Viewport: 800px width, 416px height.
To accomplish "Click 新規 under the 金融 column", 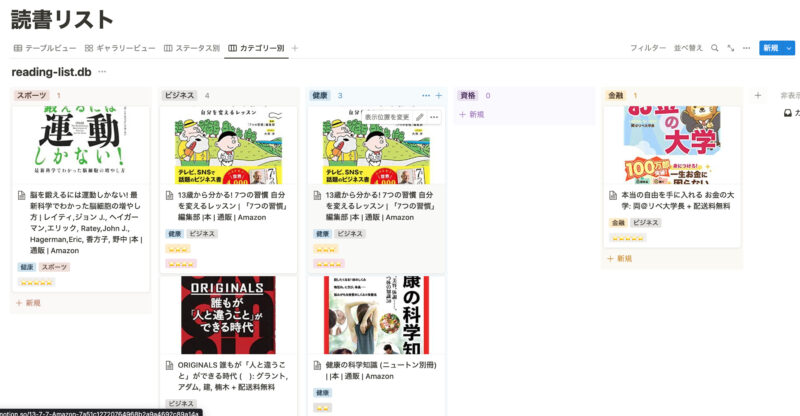I will point(620,258).
